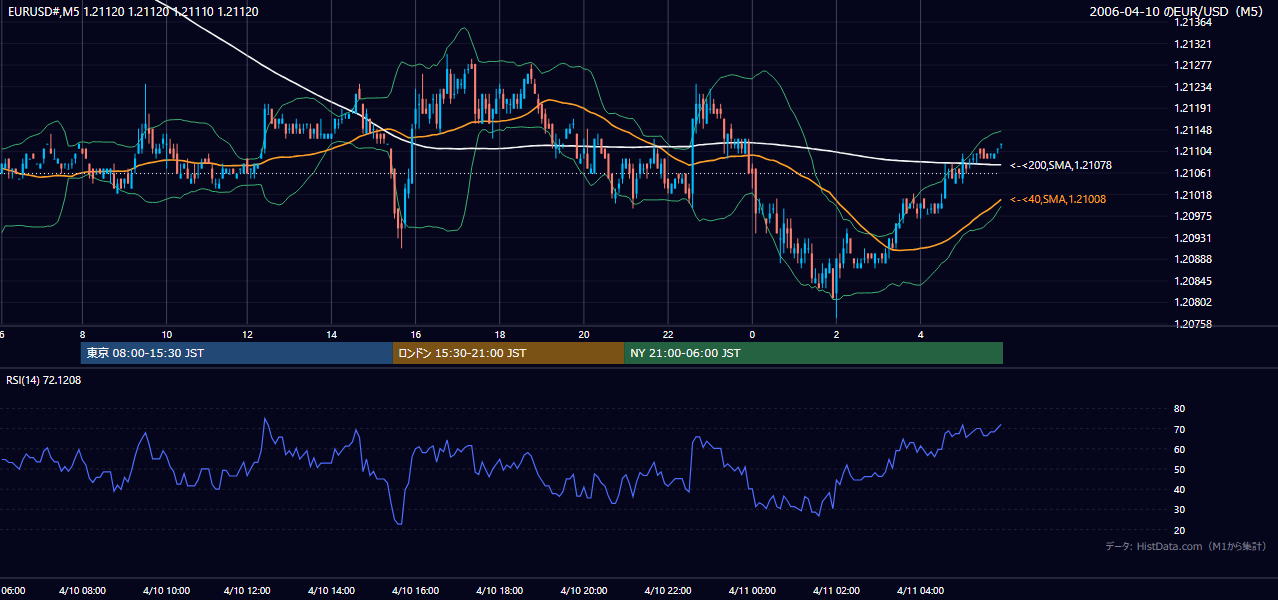Screen dimensions: 1278x600
Task: Select the NY 21:00-06:00 JST session bar
Action: [x=814, y=353]
